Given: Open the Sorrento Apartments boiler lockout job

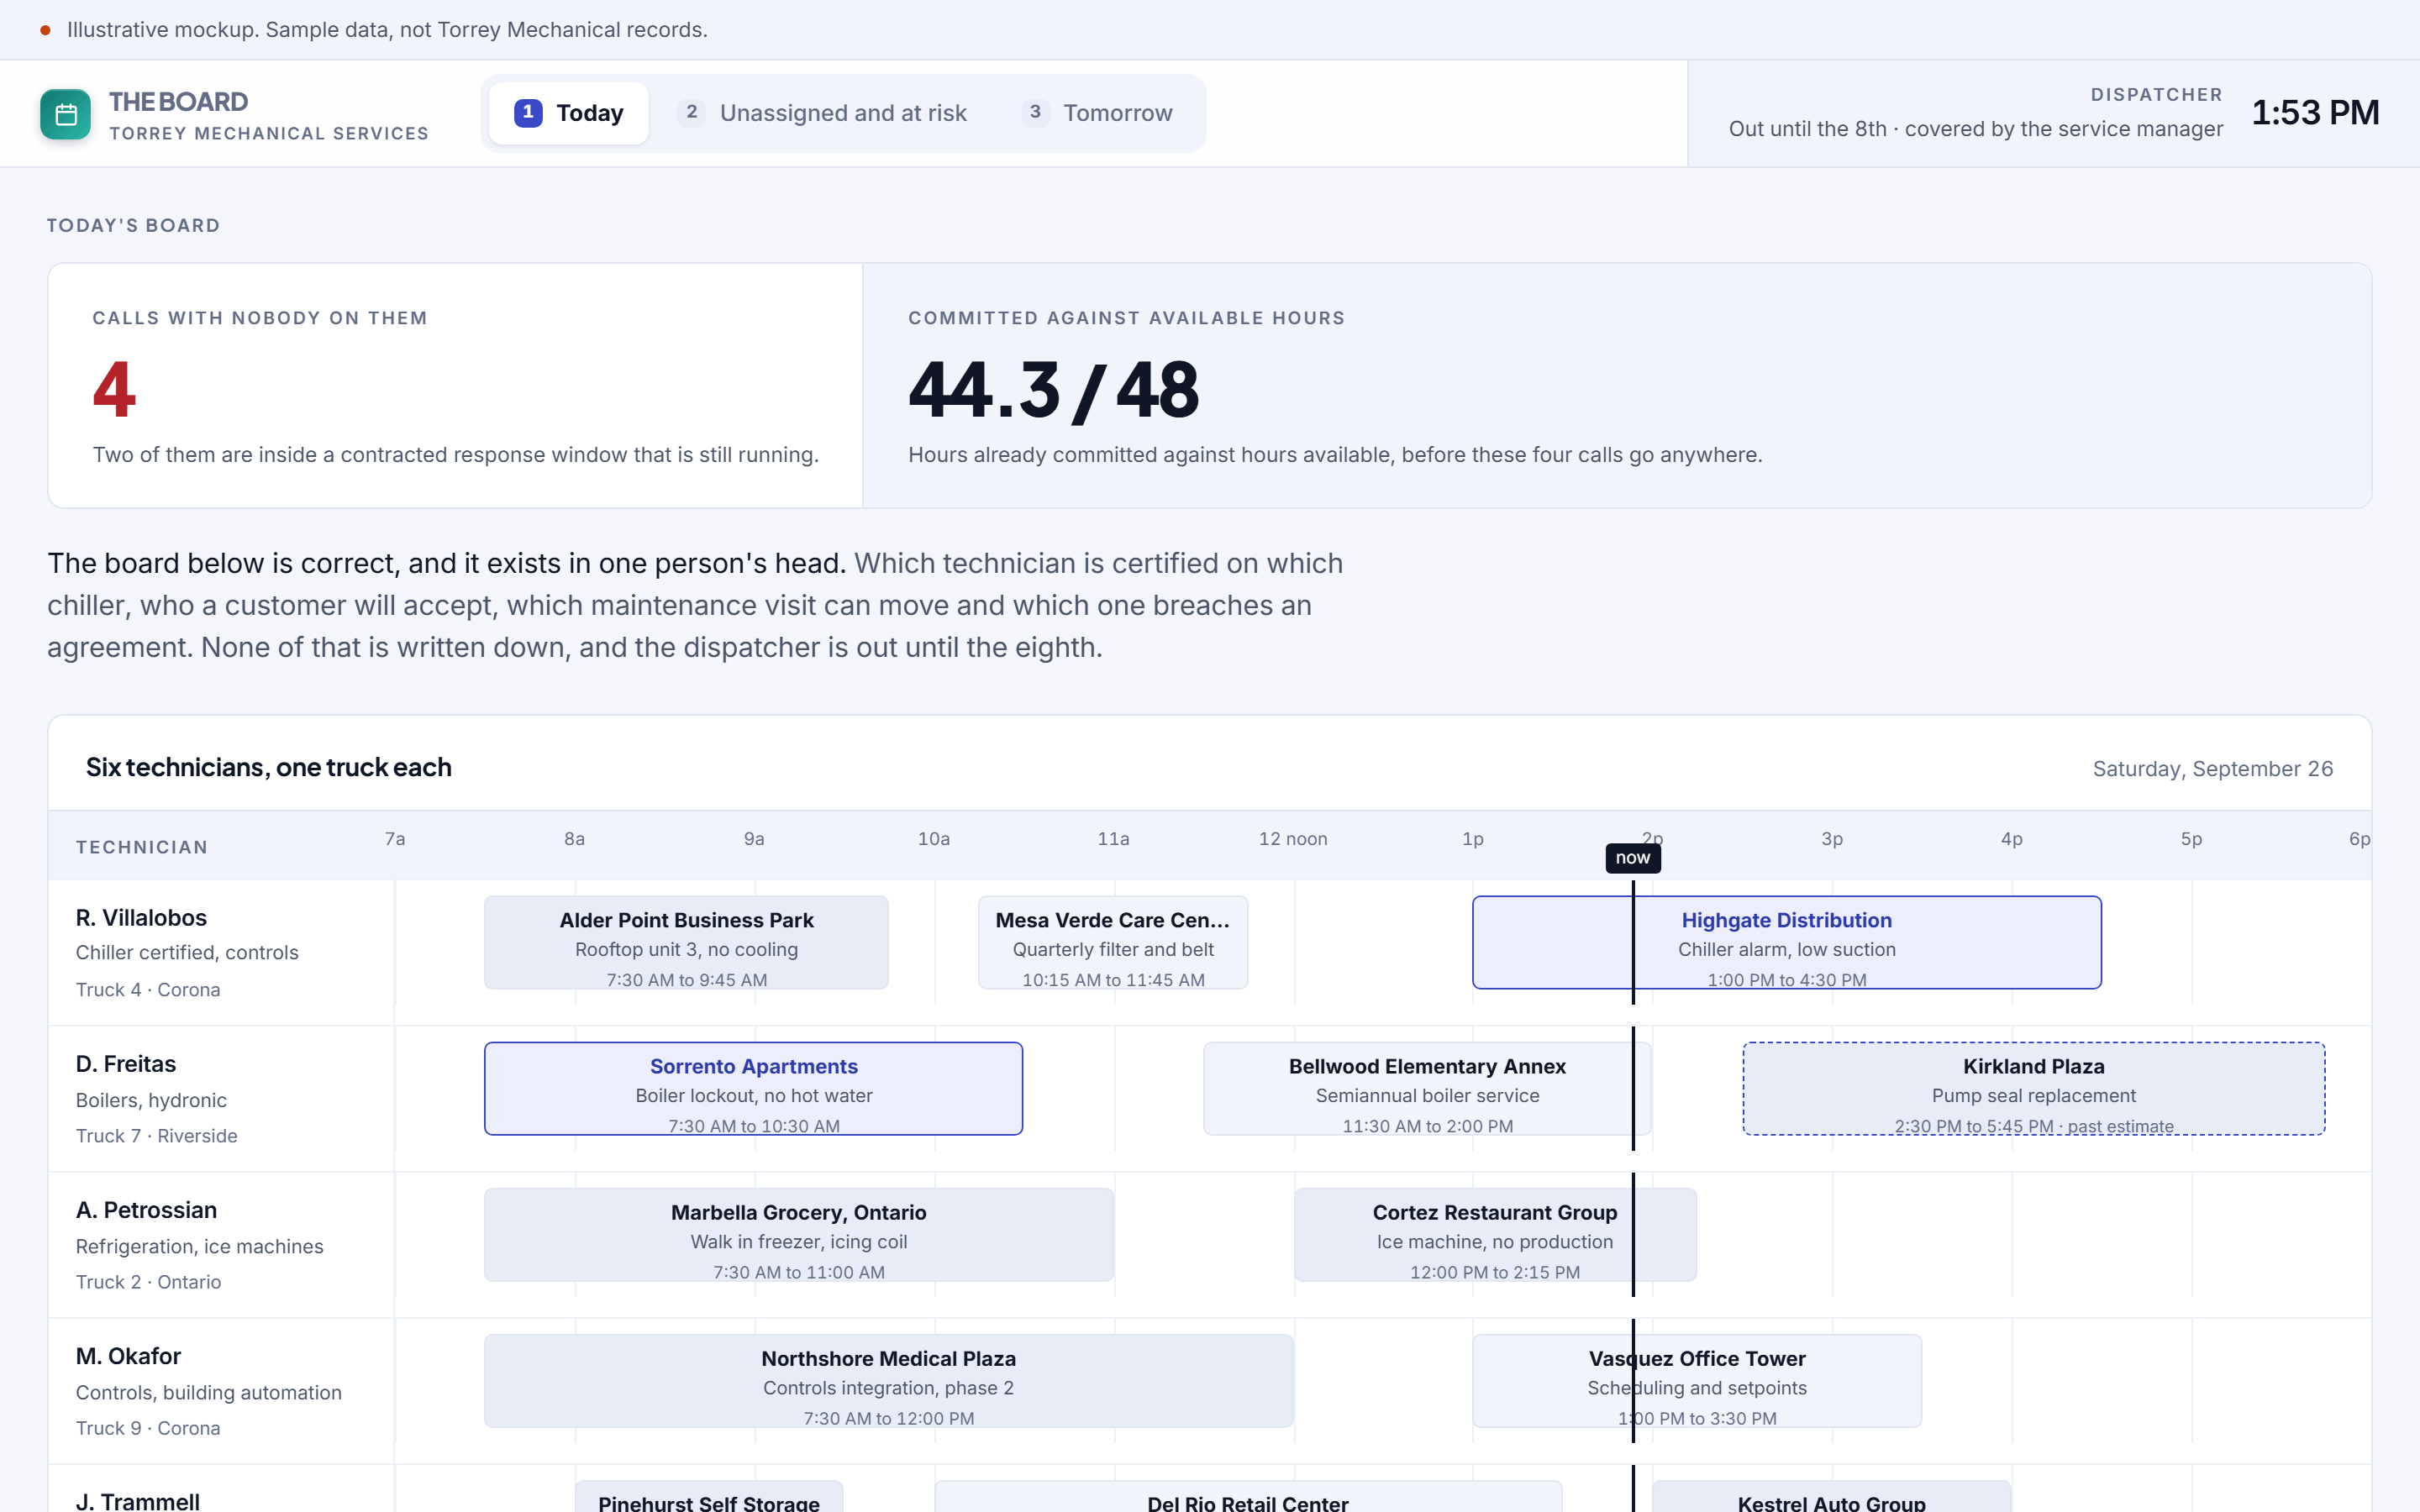Looking at the screenshot, I should [x=753, y=1088].
